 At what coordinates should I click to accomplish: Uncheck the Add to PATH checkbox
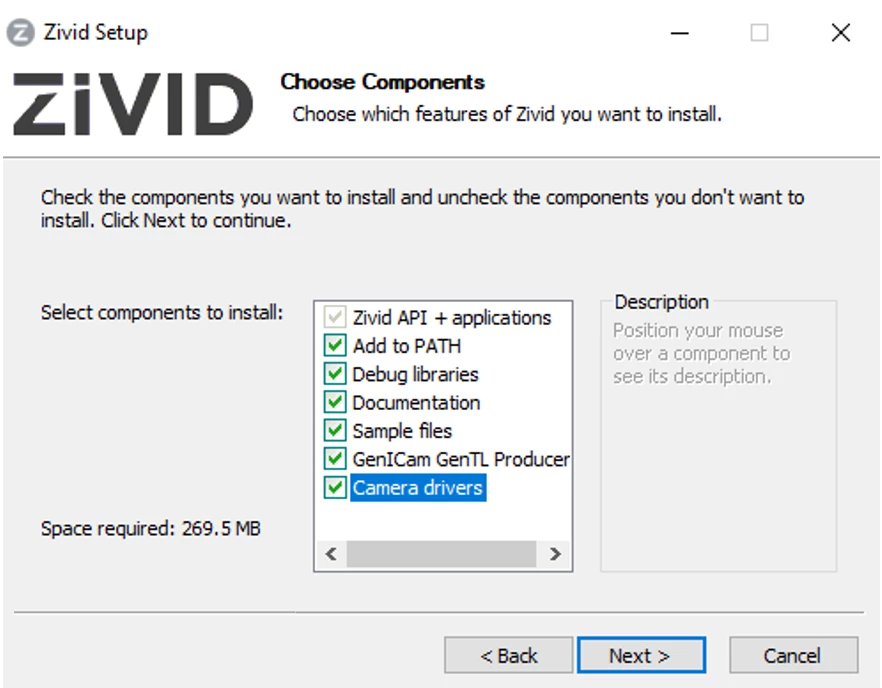click(x=335, y=345)
